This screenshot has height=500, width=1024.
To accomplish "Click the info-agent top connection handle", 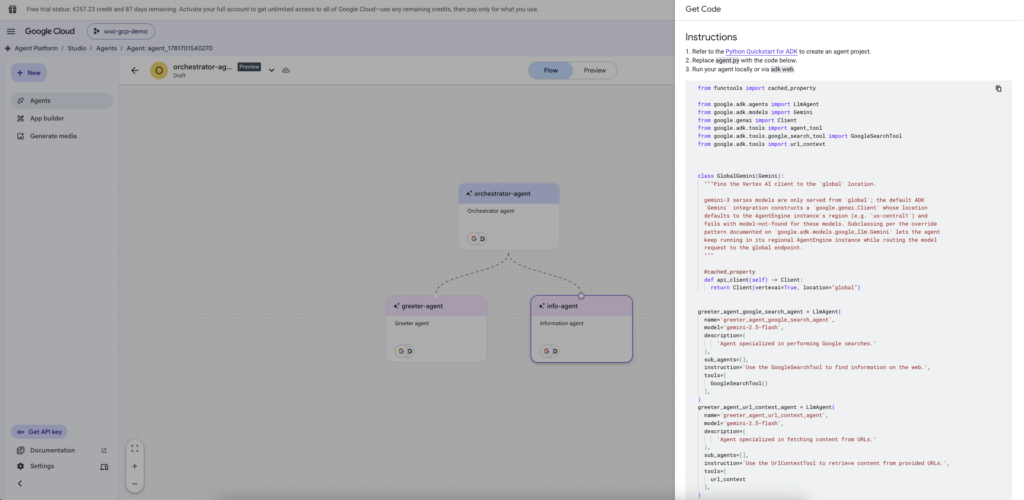I will (581, 296).
